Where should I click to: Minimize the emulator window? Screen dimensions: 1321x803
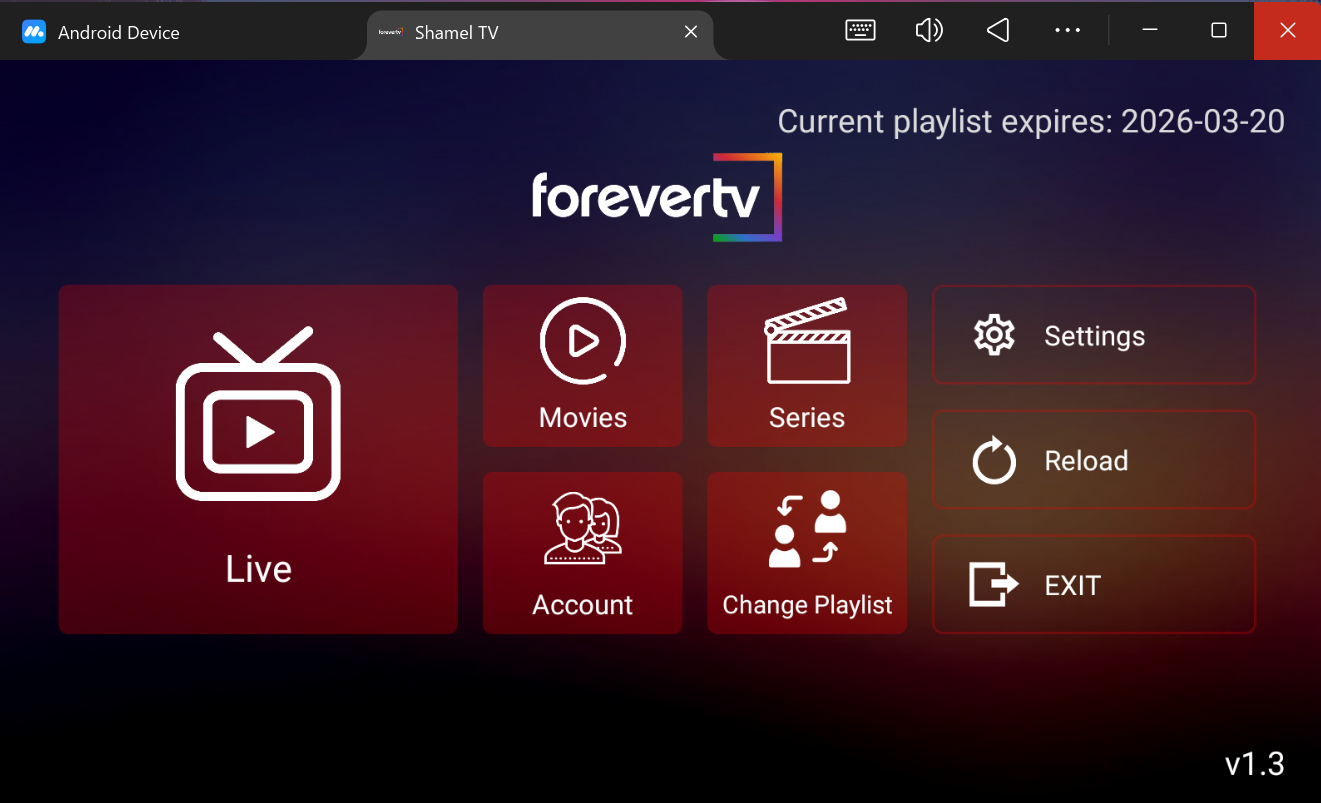(x=1150, y=30)
